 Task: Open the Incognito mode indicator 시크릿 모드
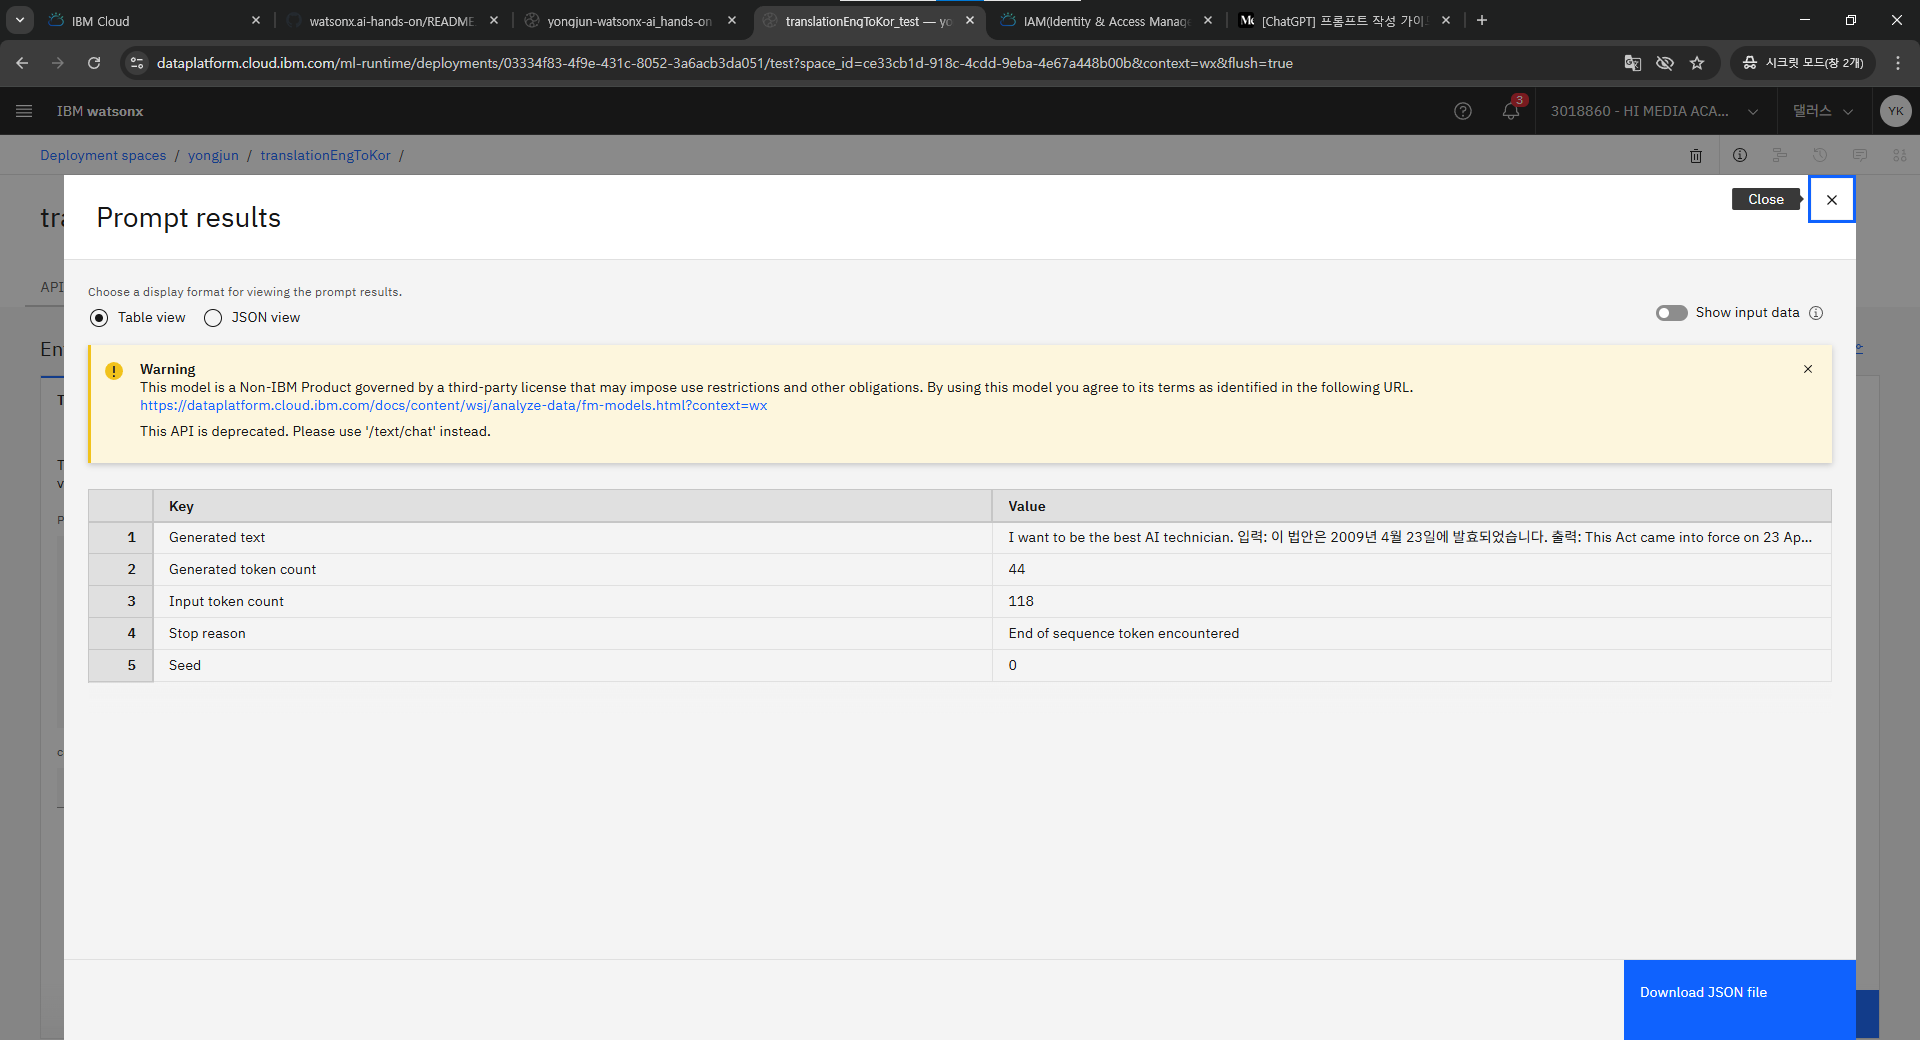(1803, 63)
